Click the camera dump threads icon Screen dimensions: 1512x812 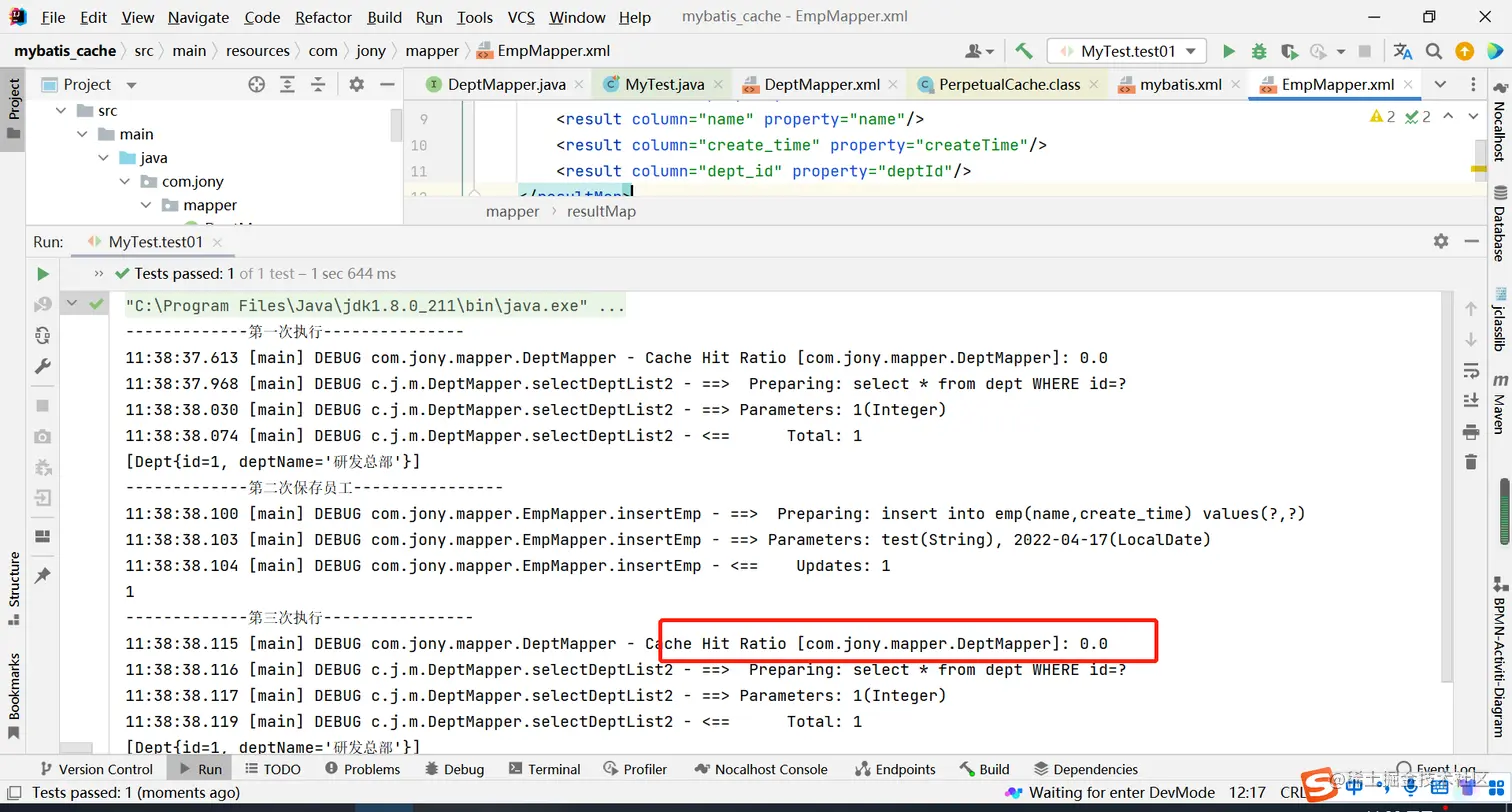coord(42,436)
